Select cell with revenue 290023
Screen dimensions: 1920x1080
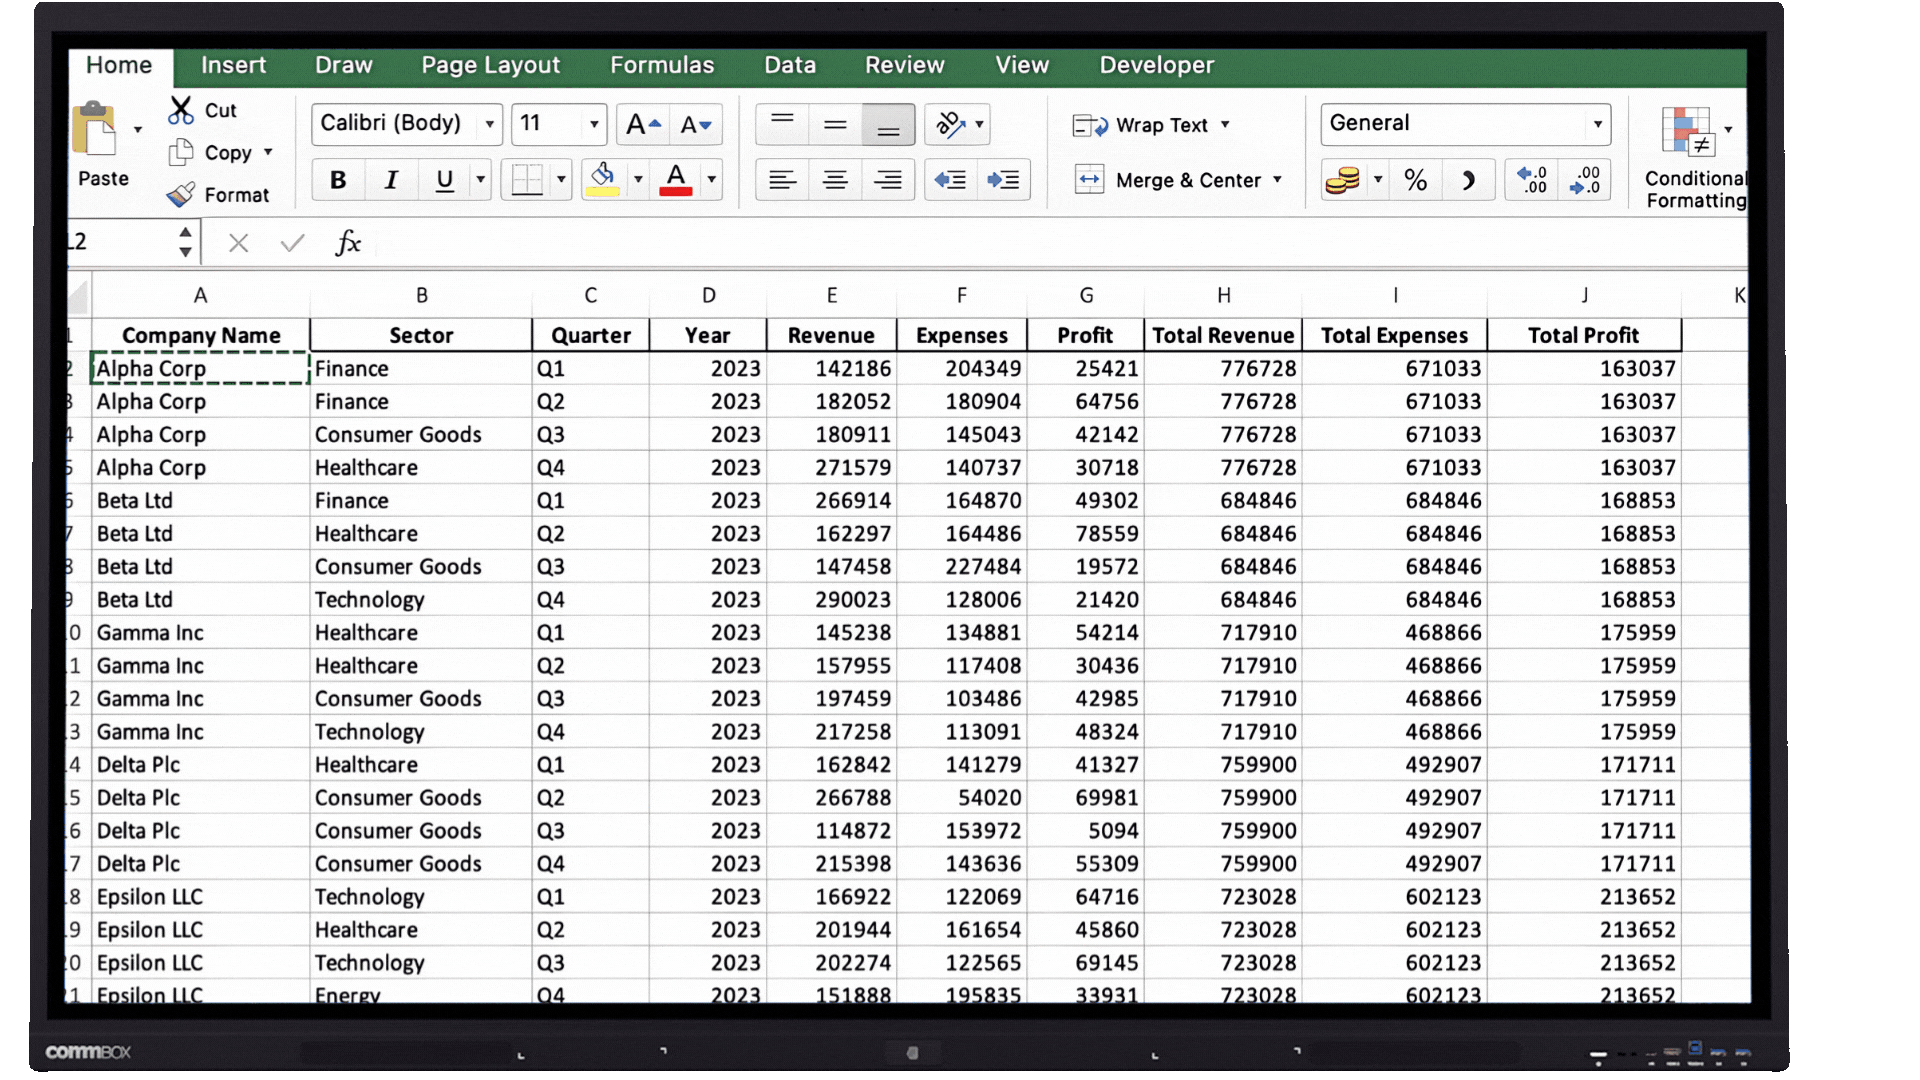[x=832, y=600]
